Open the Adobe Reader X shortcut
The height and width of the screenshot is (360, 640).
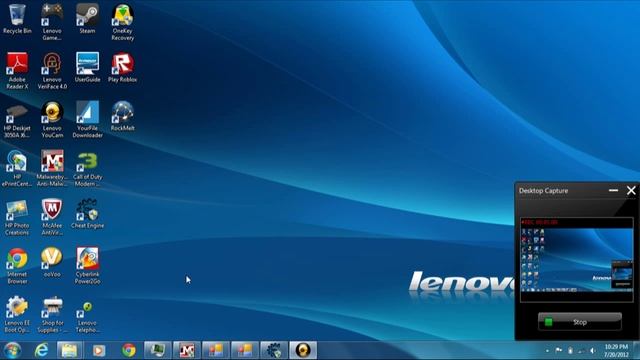coord(17,70)
